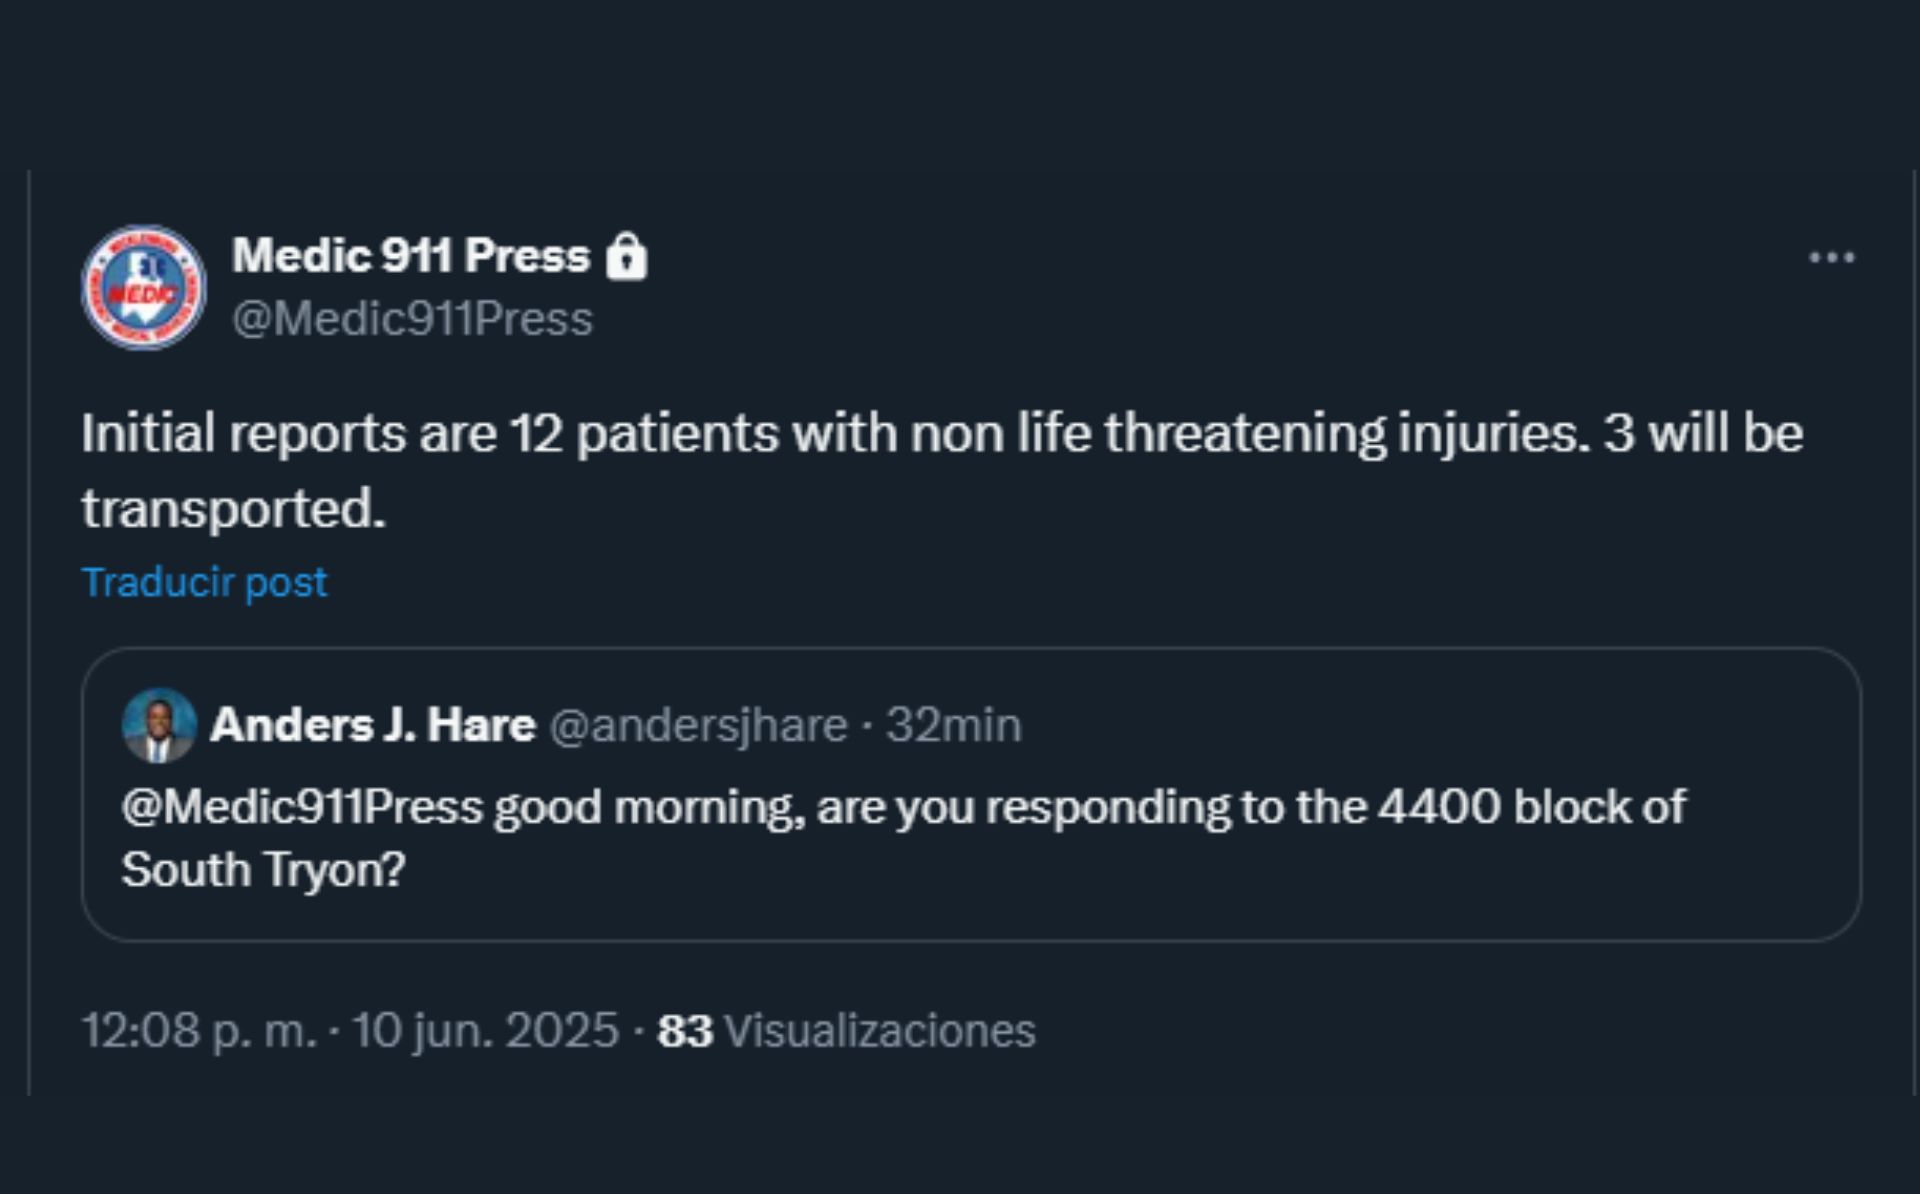Click the 'Initial reports are 12 patients' text
Screen dimensions: 1920x1194
coord(430,434)
